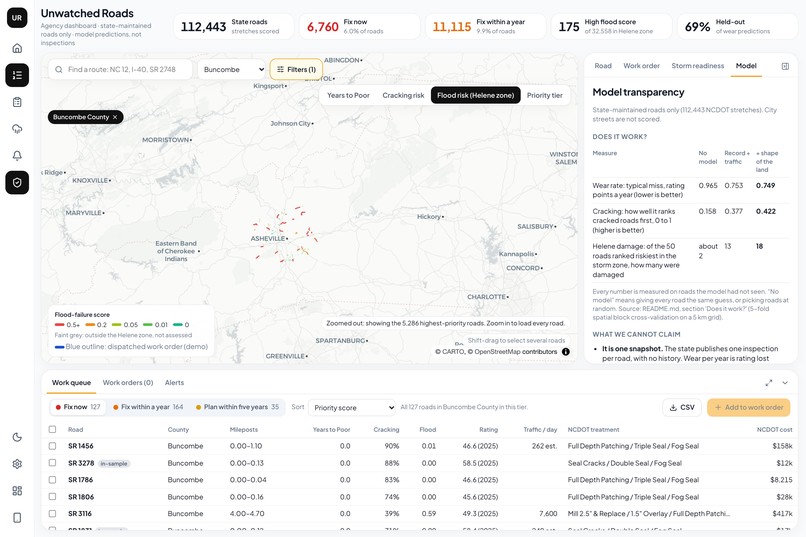Expand work queue panel to full size
This screenshot has height=537, width=806.
(x=769, y=383)
